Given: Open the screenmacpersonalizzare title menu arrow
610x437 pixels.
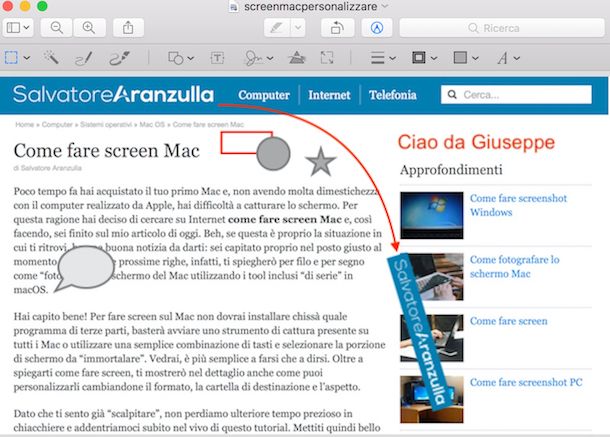Looking at the screenshot, I should click(x=385, y=6).
